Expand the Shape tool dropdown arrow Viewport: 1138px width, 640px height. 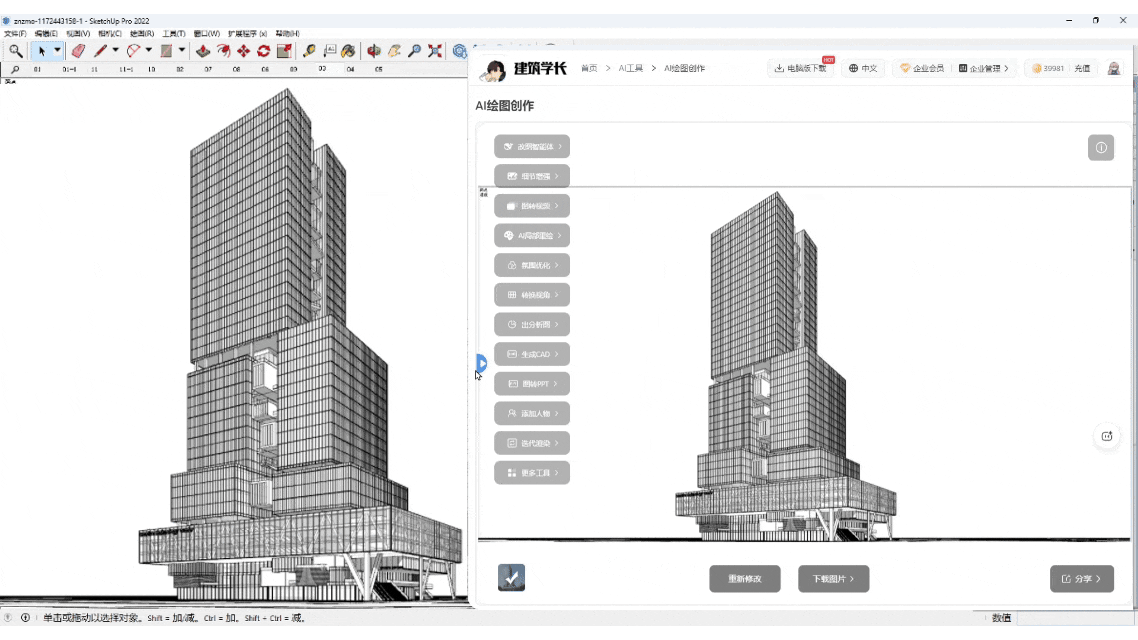point(181,51)
